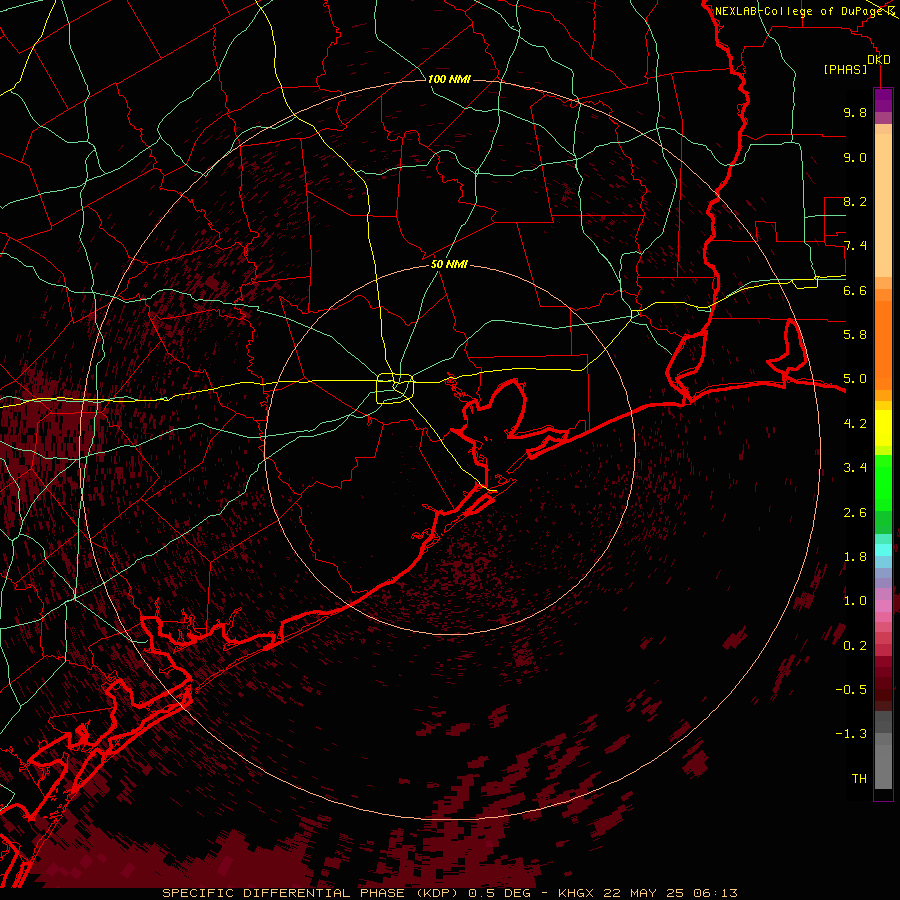Viewport: 900px width, 900px height.
Task: Click the "50 NMI" range ring label
Action: (x=449, y=265)
